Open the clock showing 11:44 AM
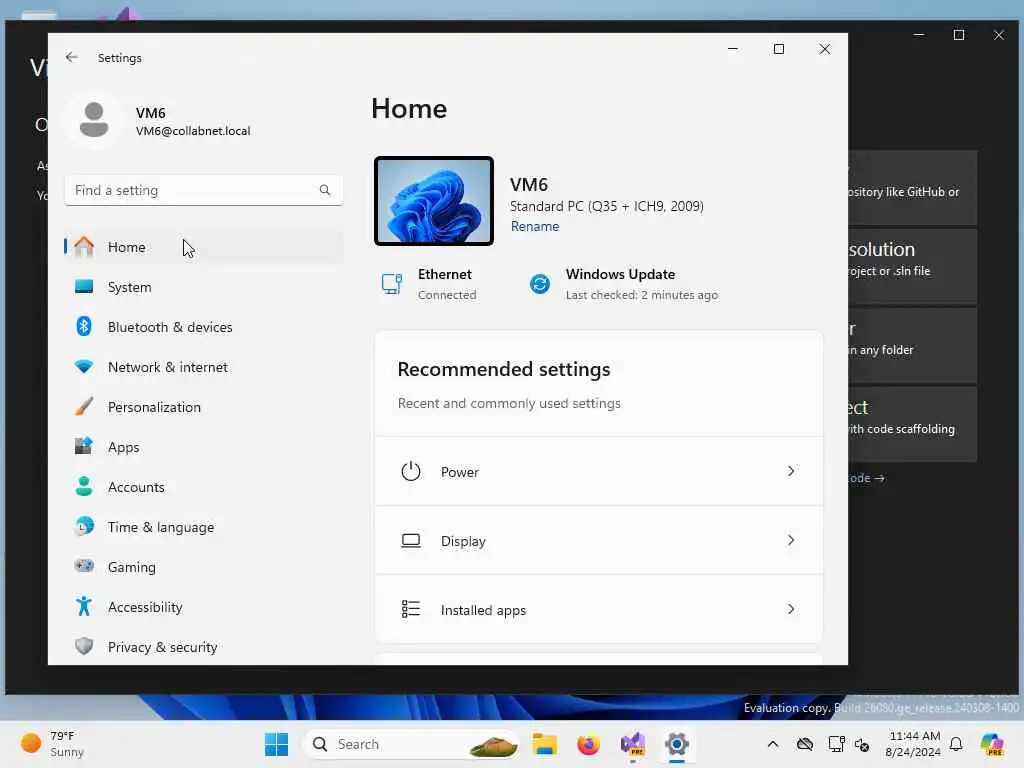Viewport: 1024px width, 768px height. [913, 744]
